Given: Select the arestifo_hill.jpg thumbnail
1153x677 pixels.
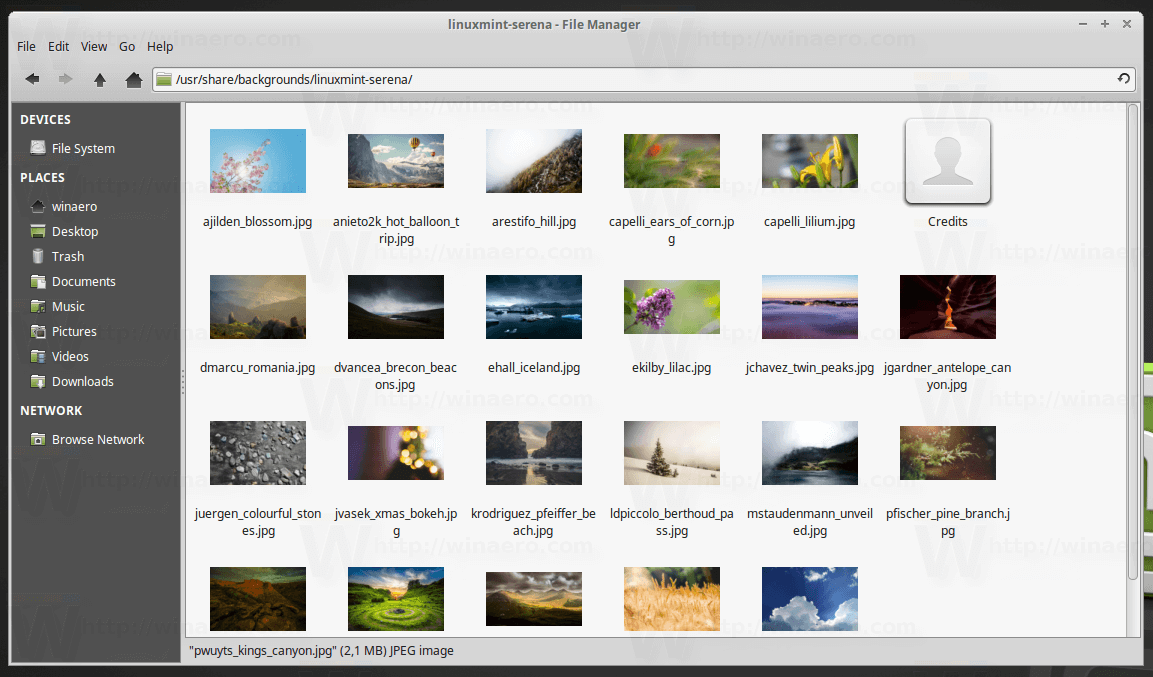Looking at the screenshot, I should point(534,161).
